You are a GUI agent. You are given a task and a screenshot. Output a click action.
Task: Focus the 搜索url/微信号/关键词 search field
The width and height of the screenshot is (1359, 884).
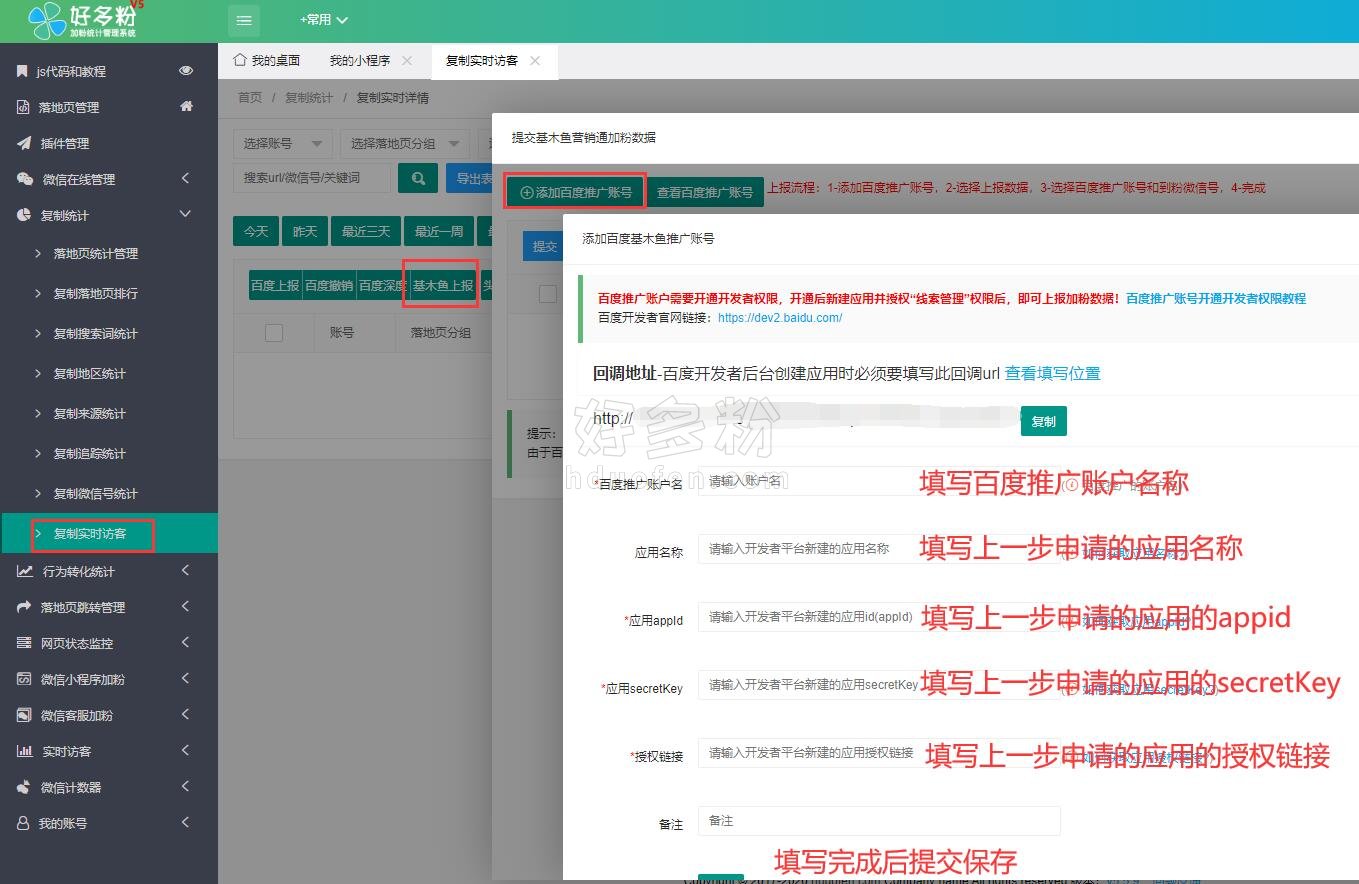[311, 178]
